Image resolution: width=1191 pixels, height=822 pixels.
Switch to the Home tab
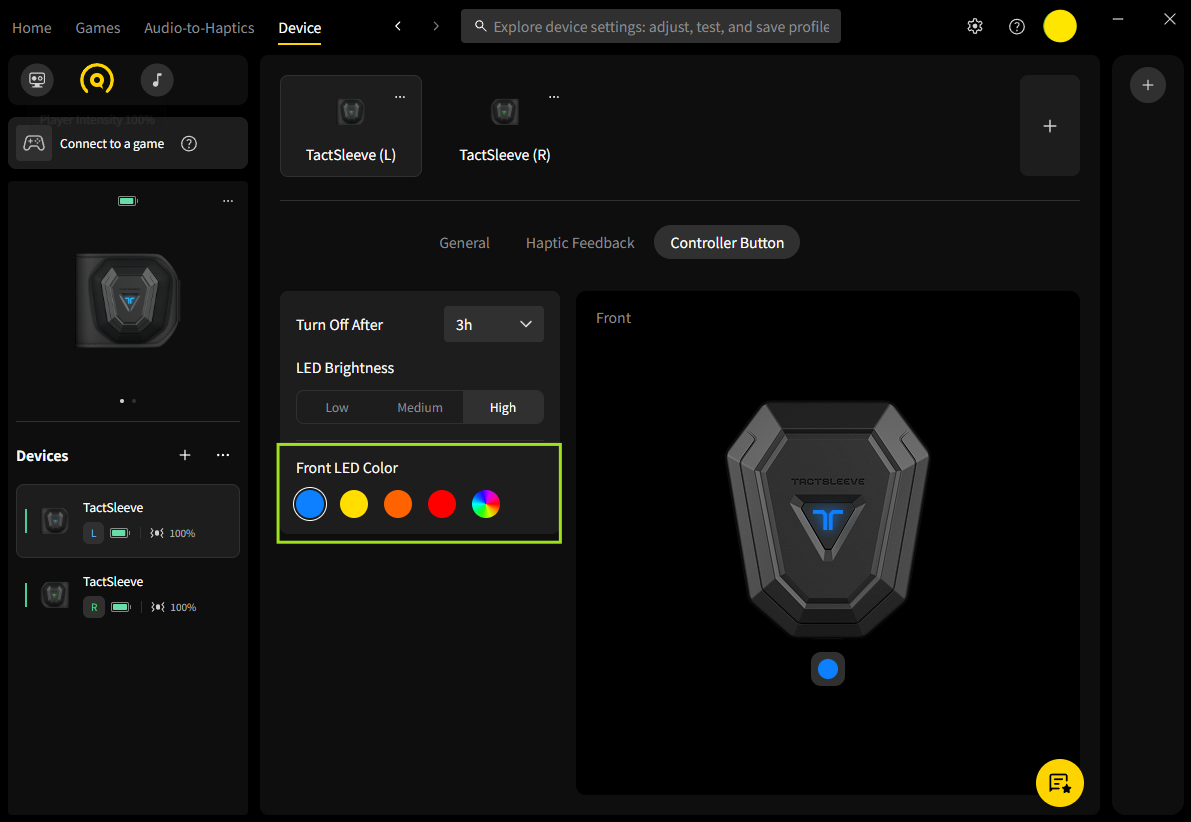click(32, 28)
